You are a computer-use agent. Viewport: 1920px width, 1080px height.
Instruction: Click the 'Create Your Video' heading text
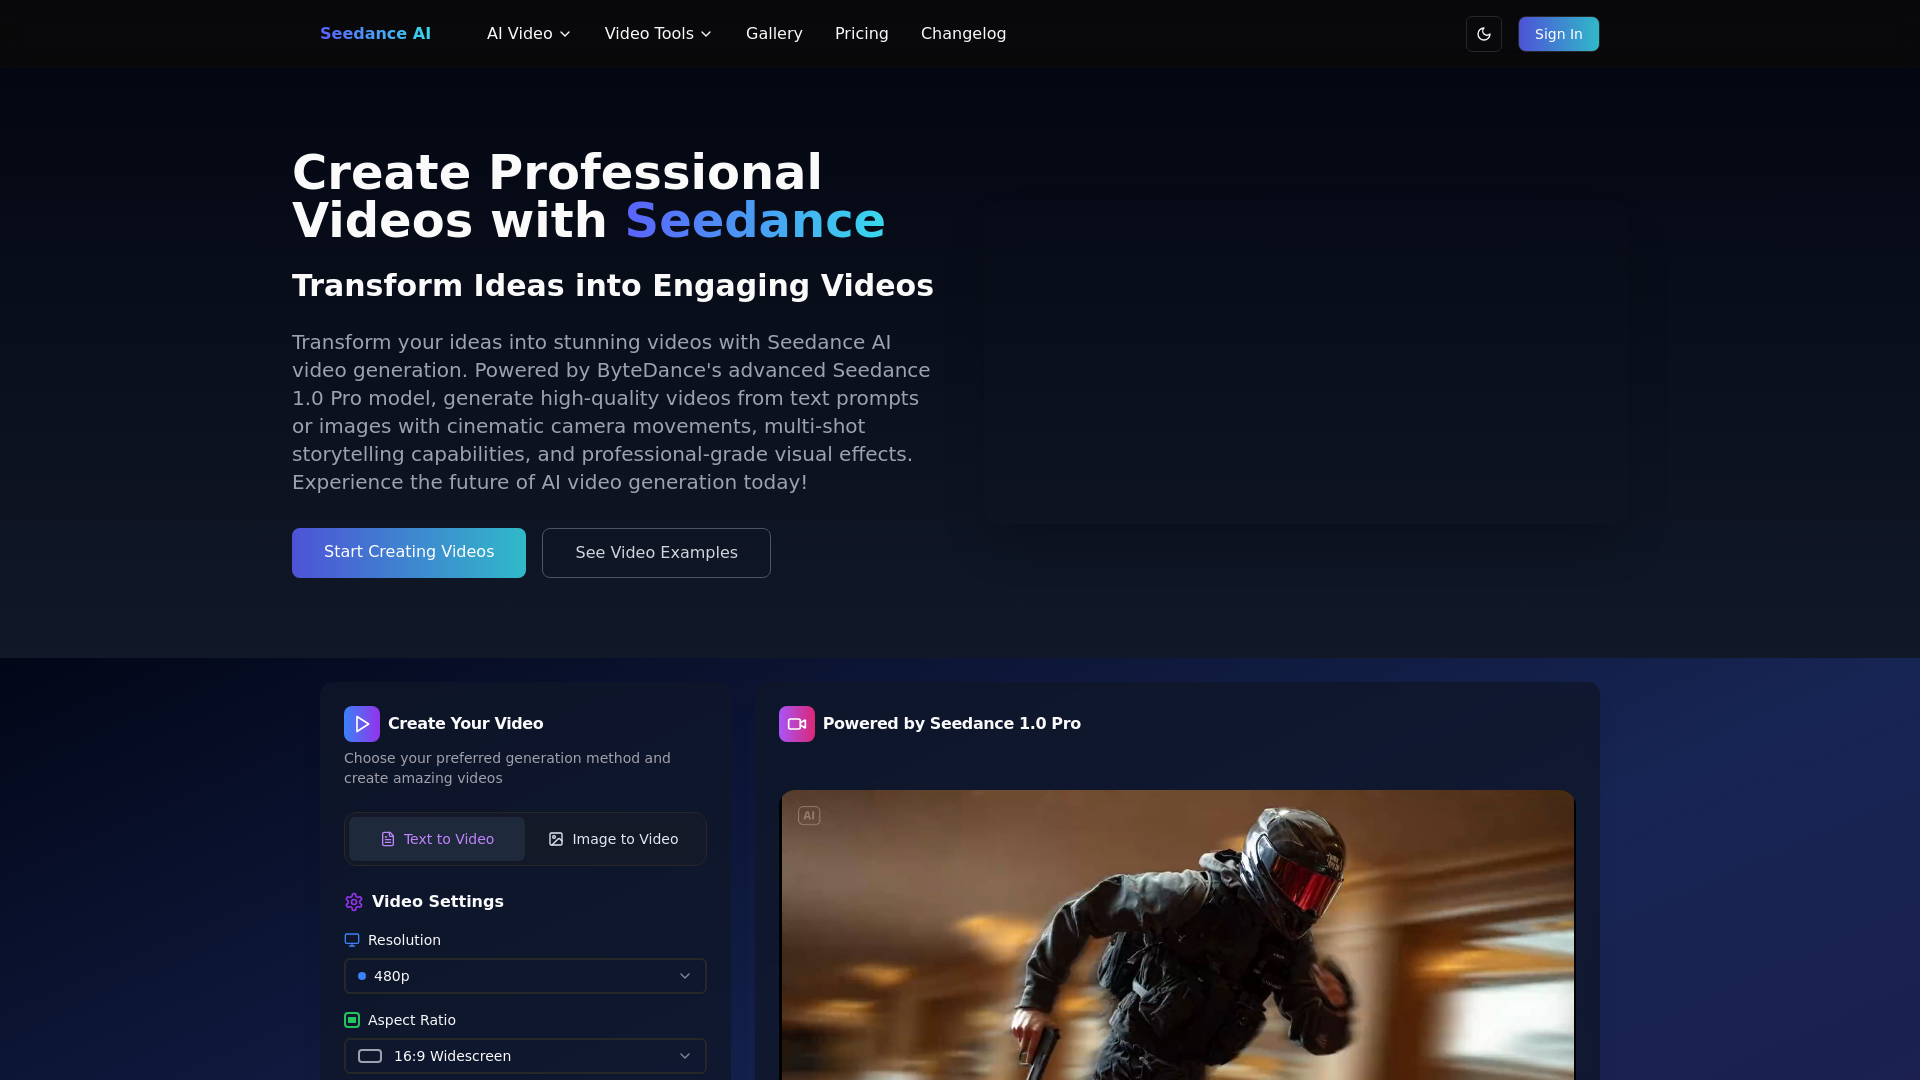click(x=466, y=724)
